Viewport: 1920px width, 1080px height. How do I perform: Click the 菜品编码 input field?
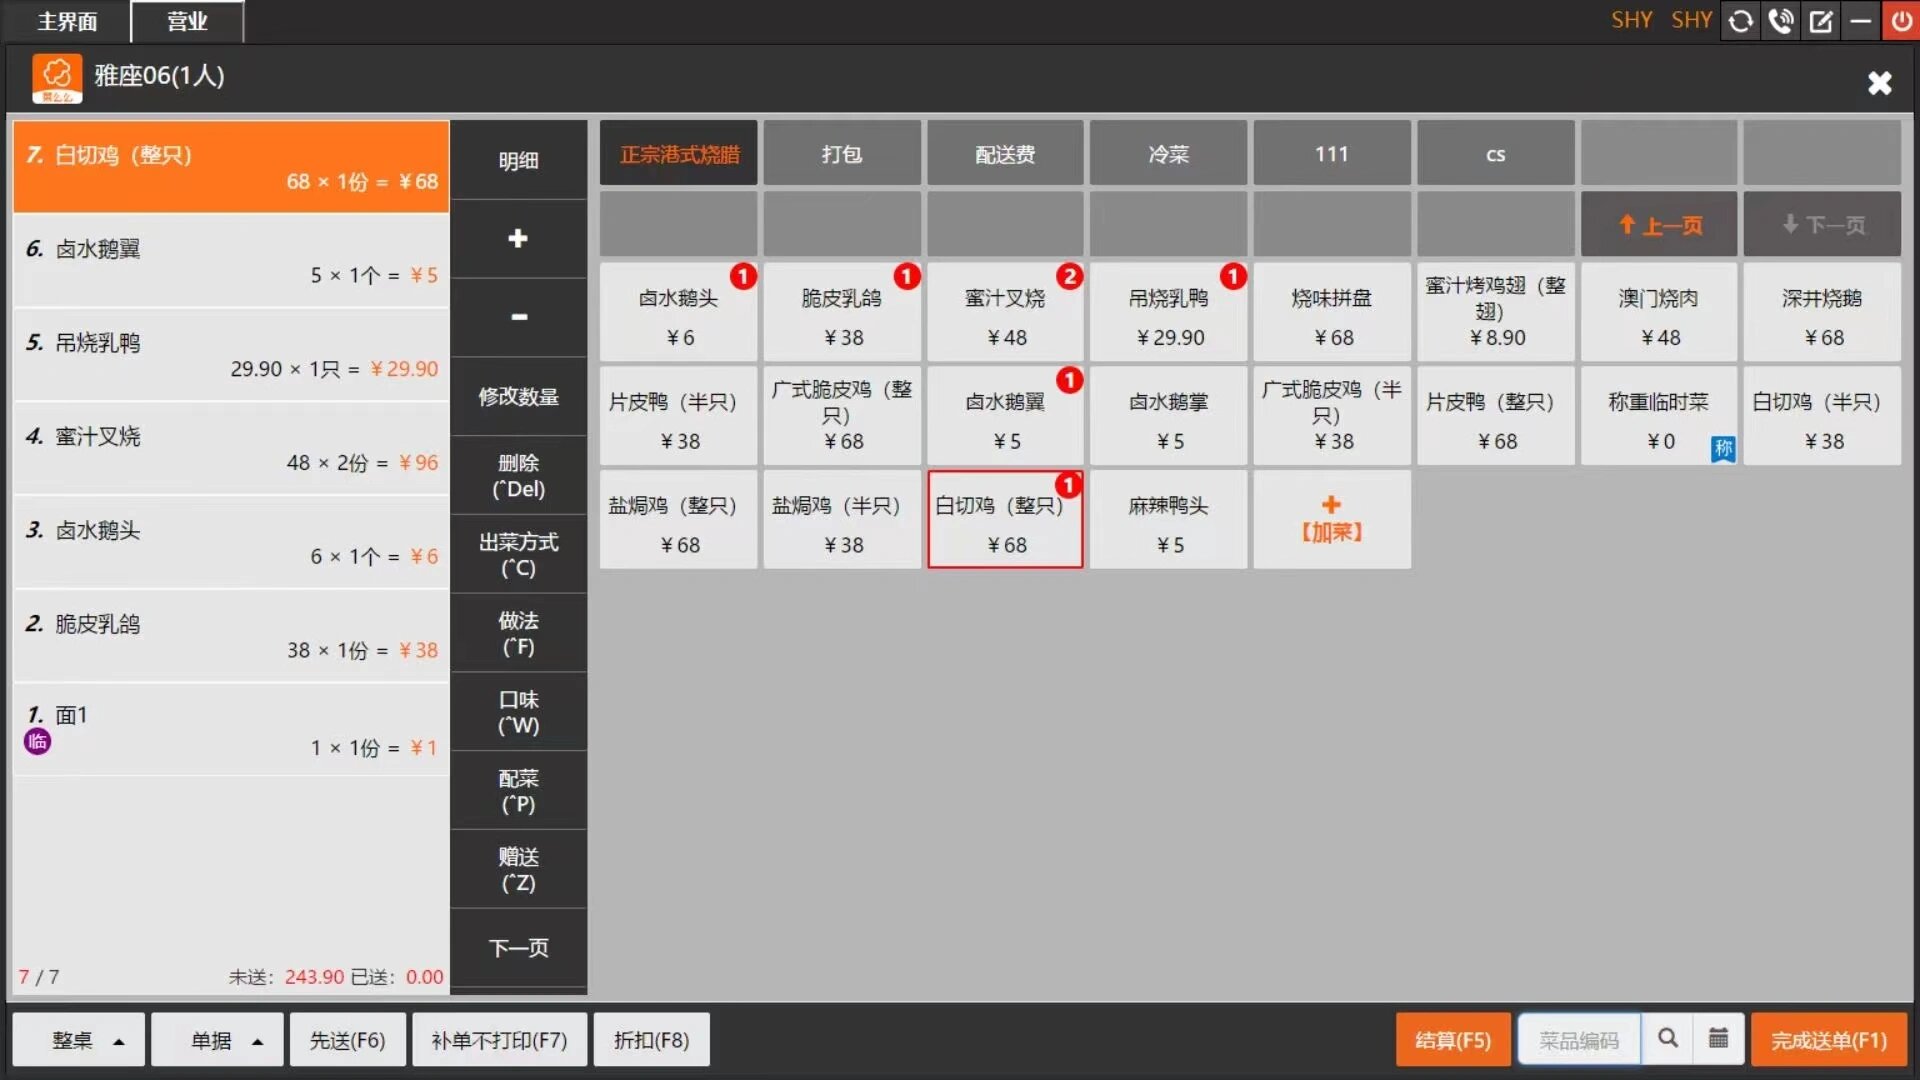click(x=1578, y=1040)
